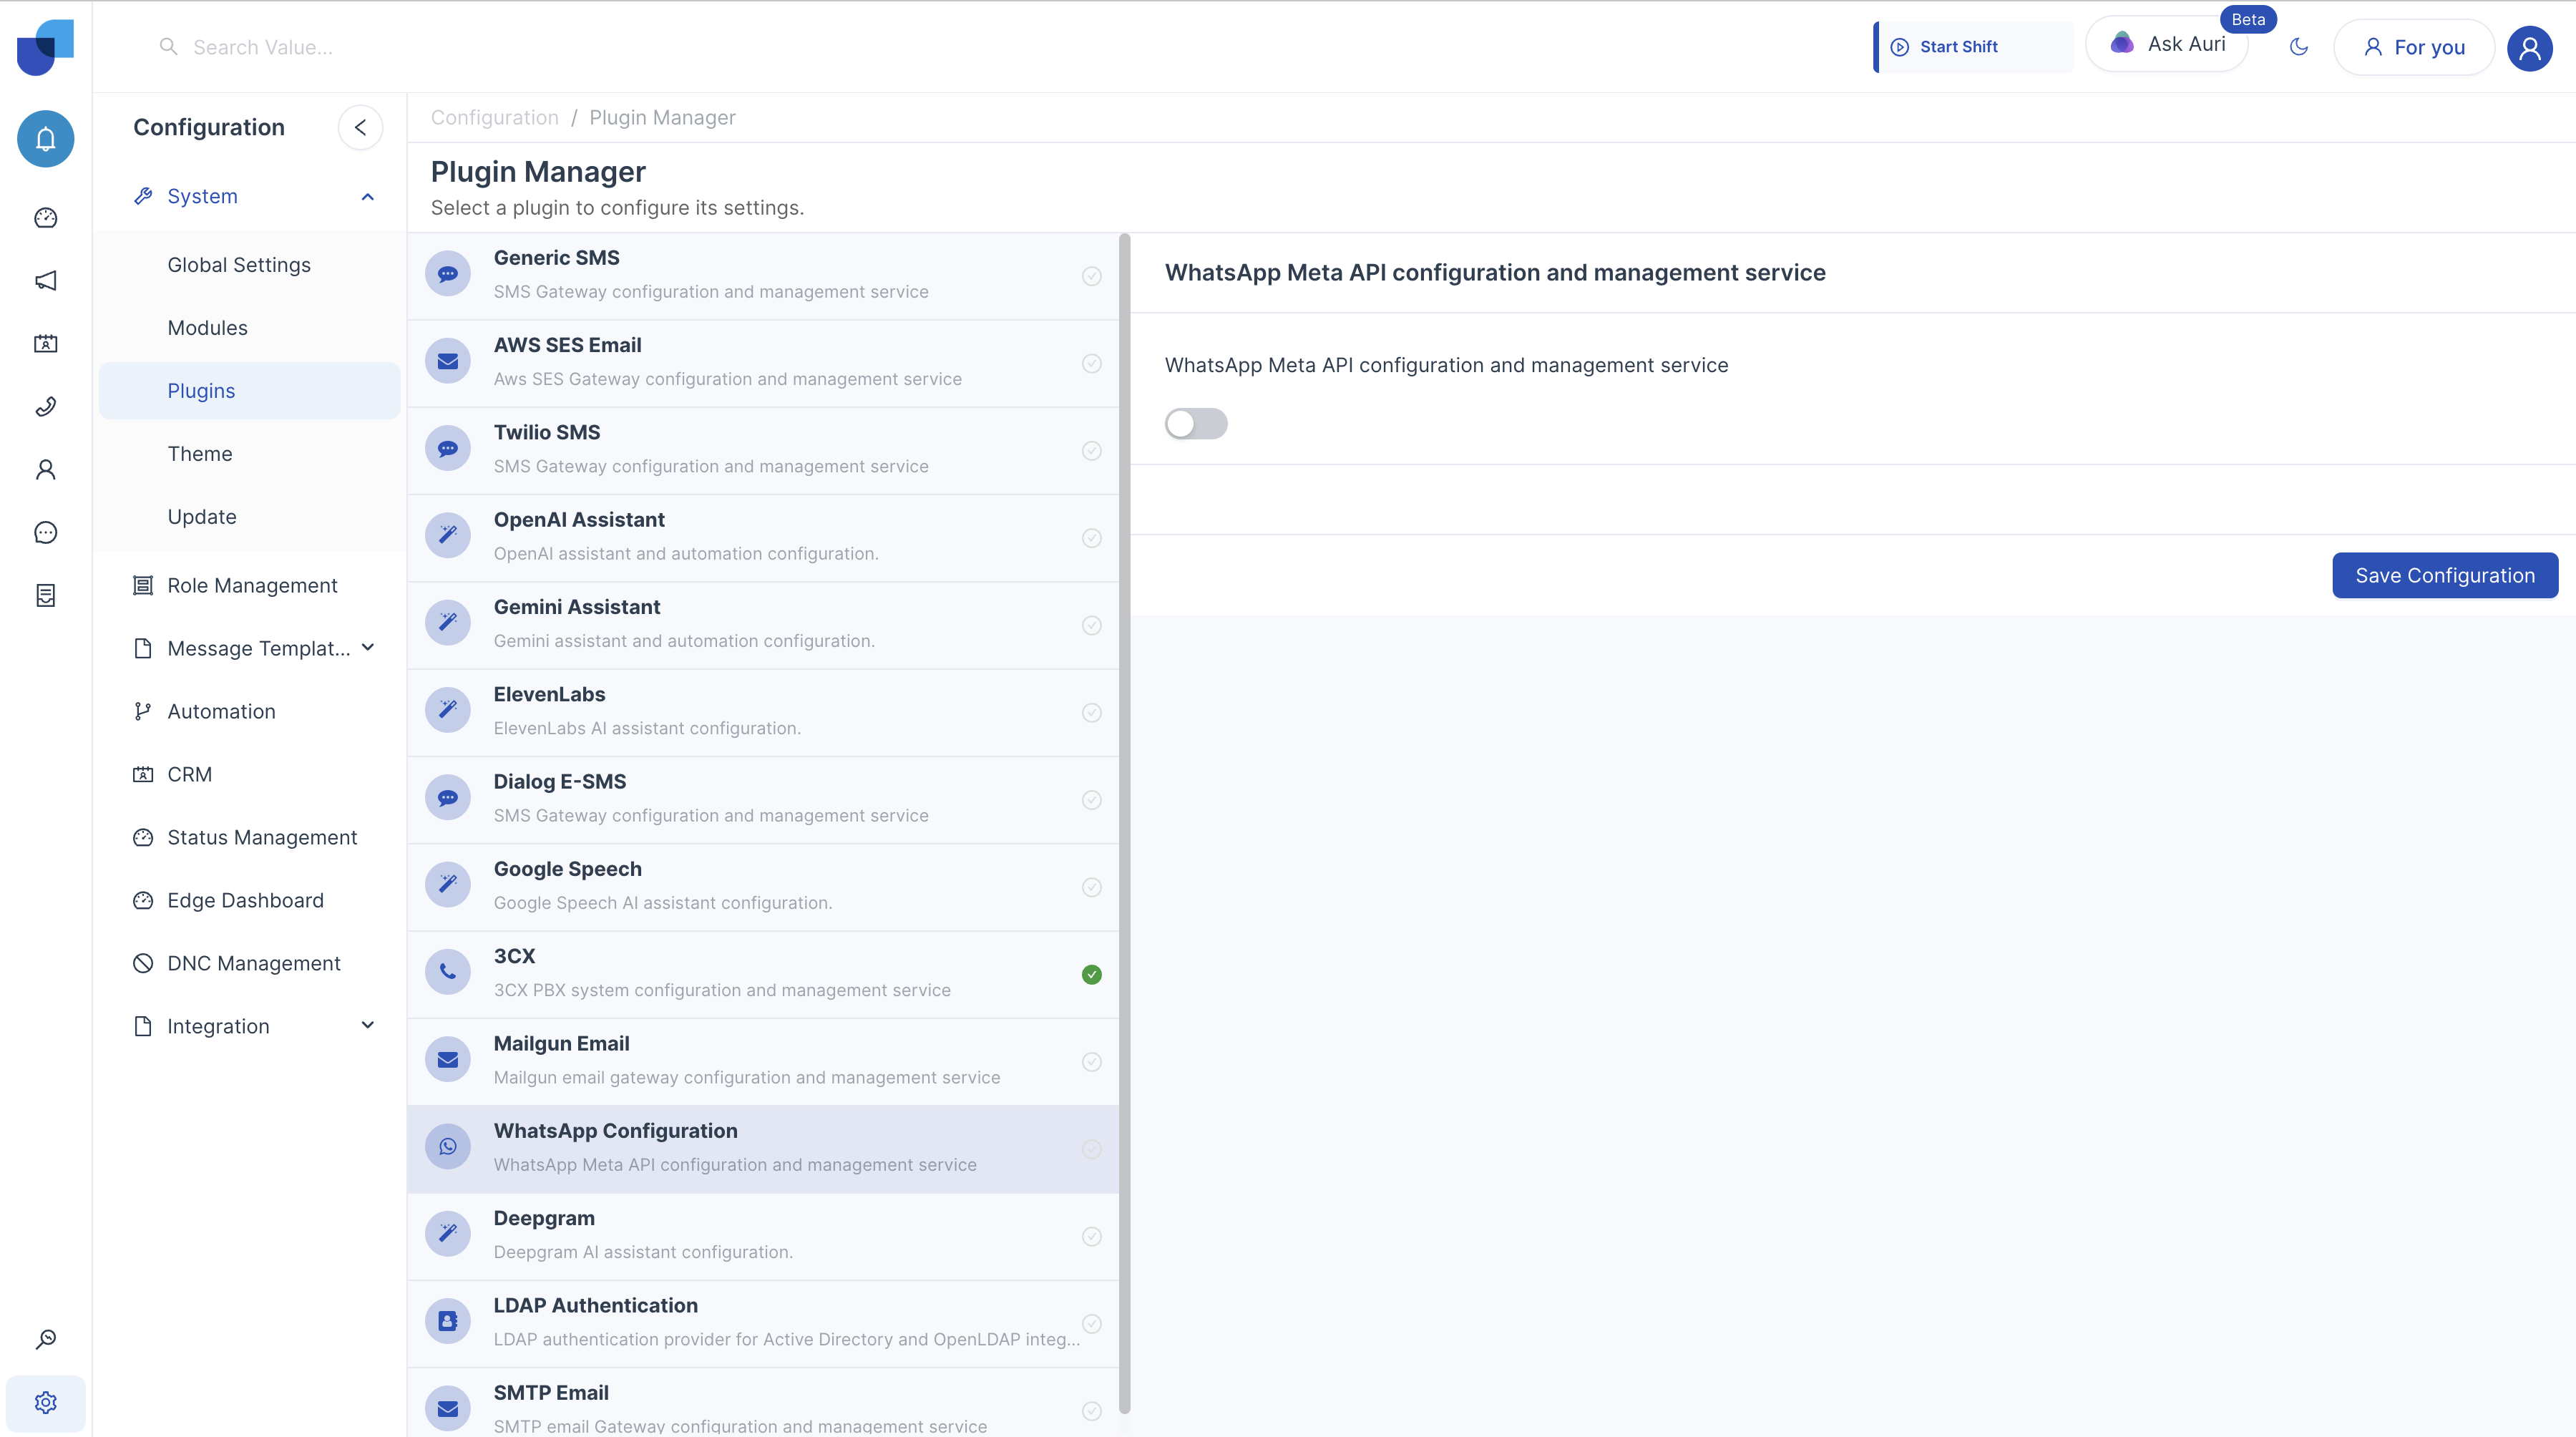Click the plugin list scrollbar
Image resolution: width=2576 pixels, height=1437 pixels.
tap(1124, 824)
